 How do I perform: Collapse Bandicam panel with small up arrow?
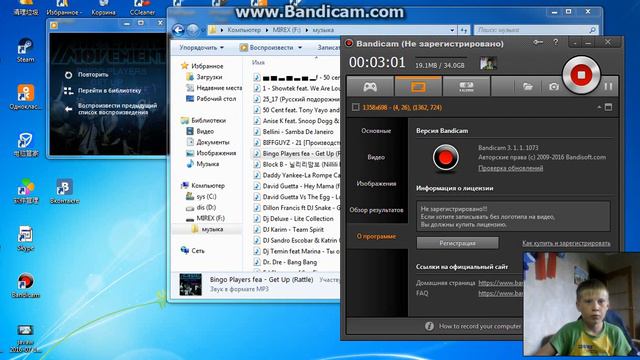[599, 107]
